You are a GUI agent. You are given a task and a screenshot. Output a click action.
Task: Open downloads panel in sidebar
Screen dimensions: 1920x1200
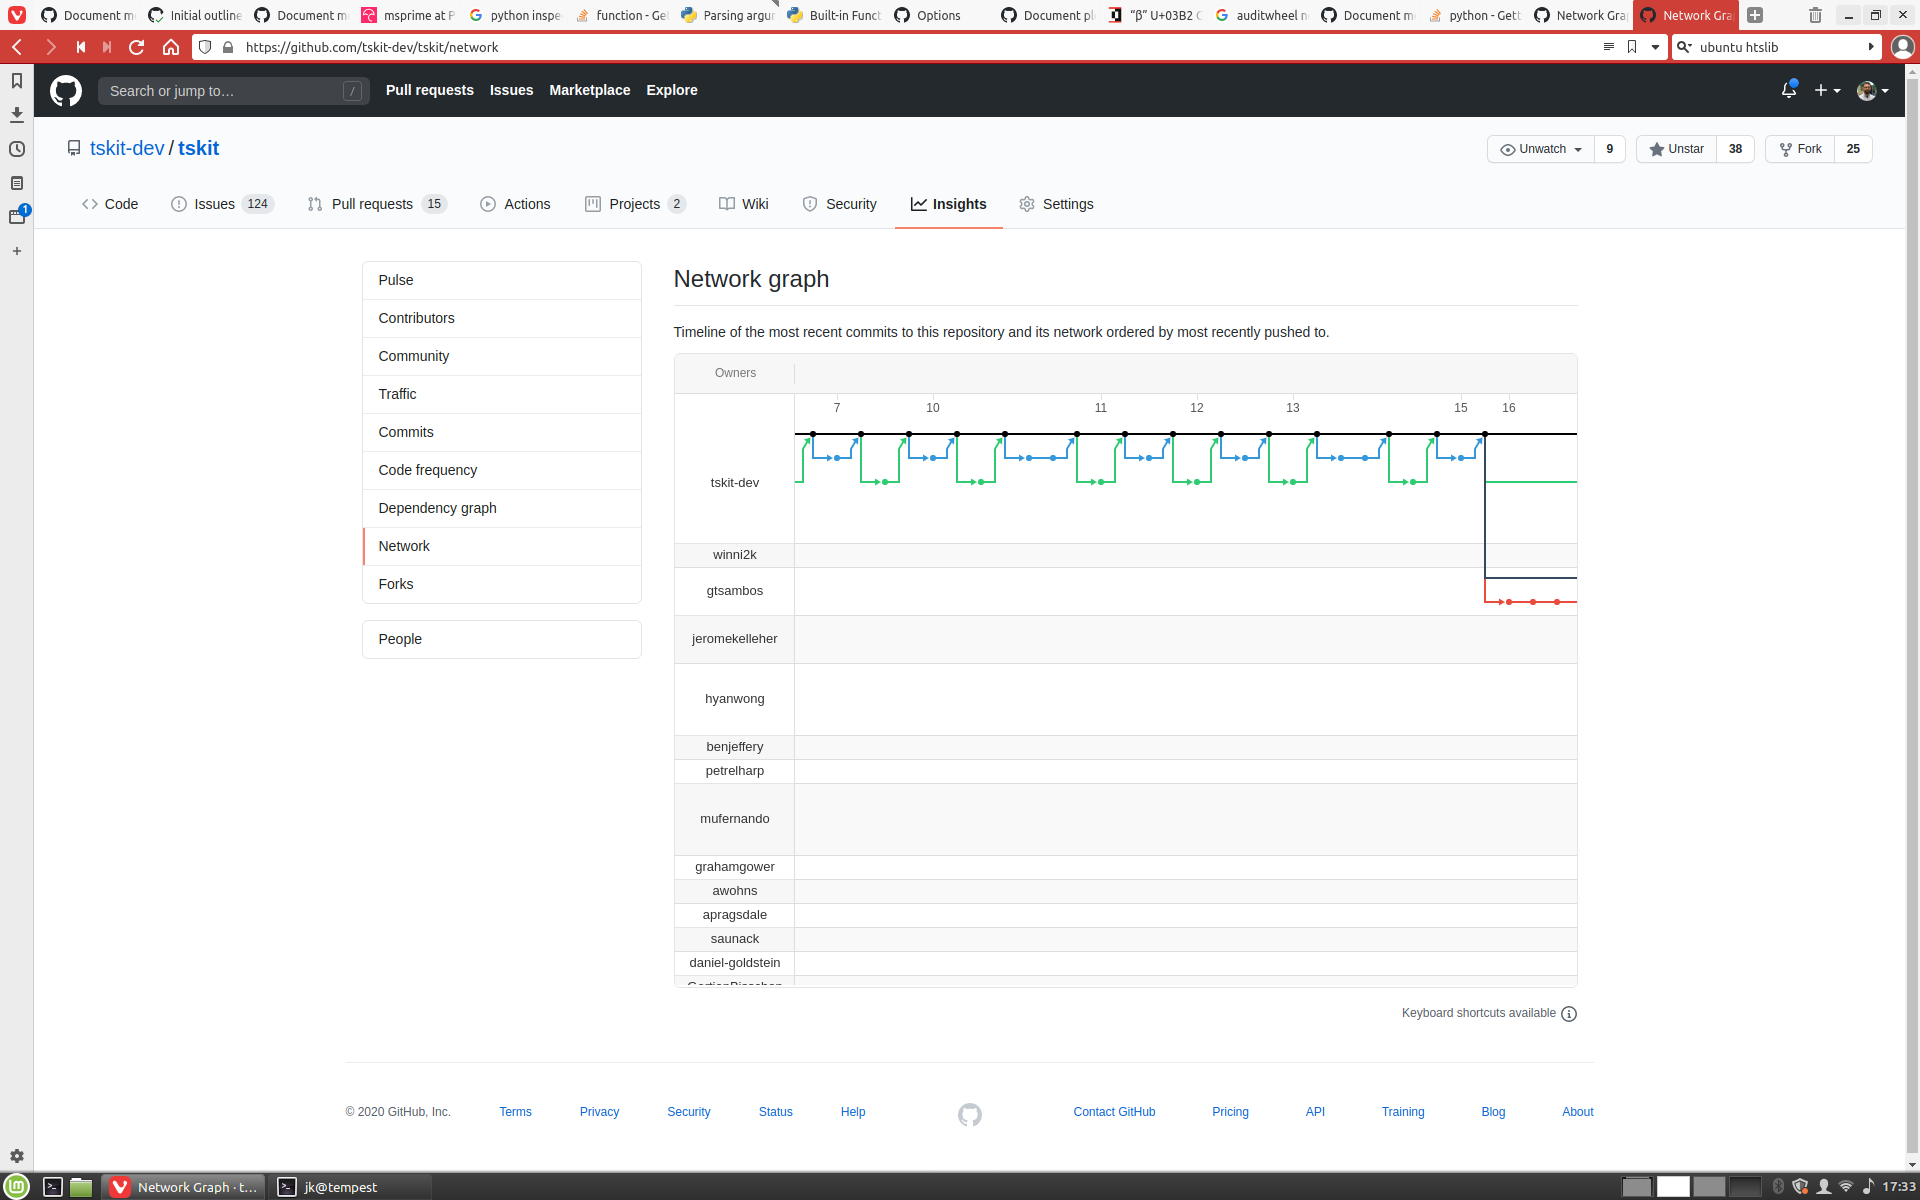[17, 115]
